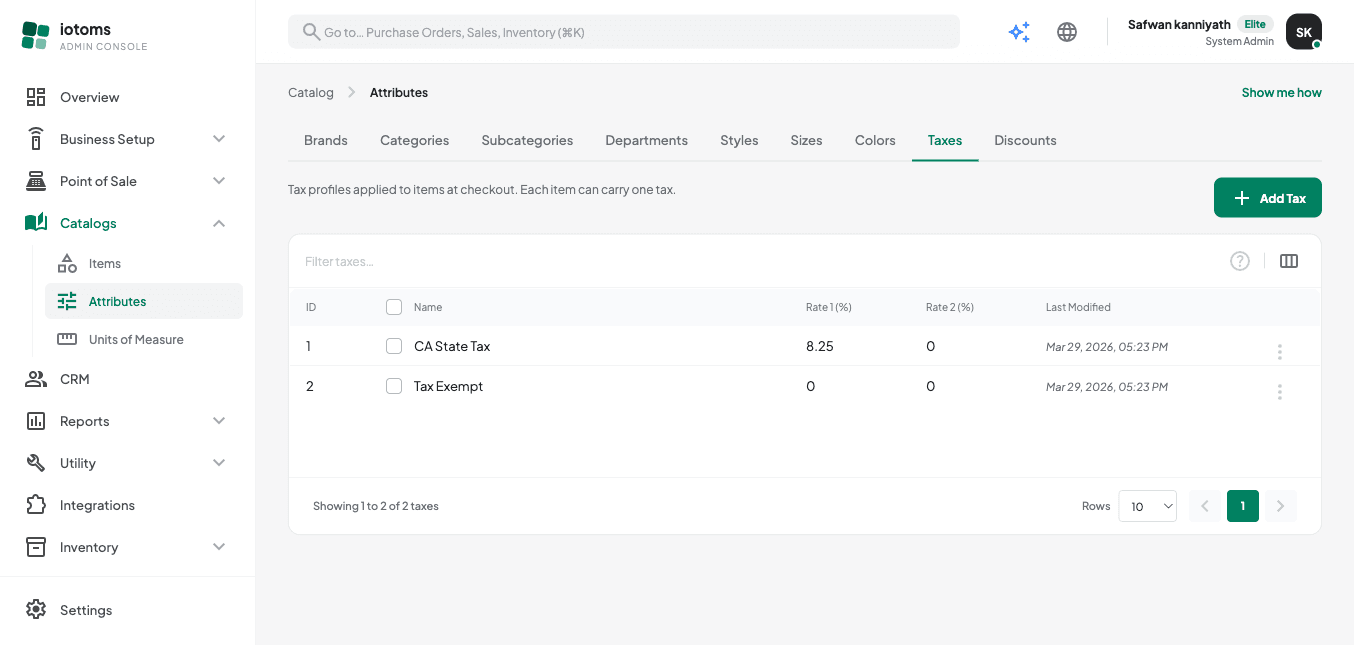Click the Rate 2 (%) column header

(x=950, y=307)
